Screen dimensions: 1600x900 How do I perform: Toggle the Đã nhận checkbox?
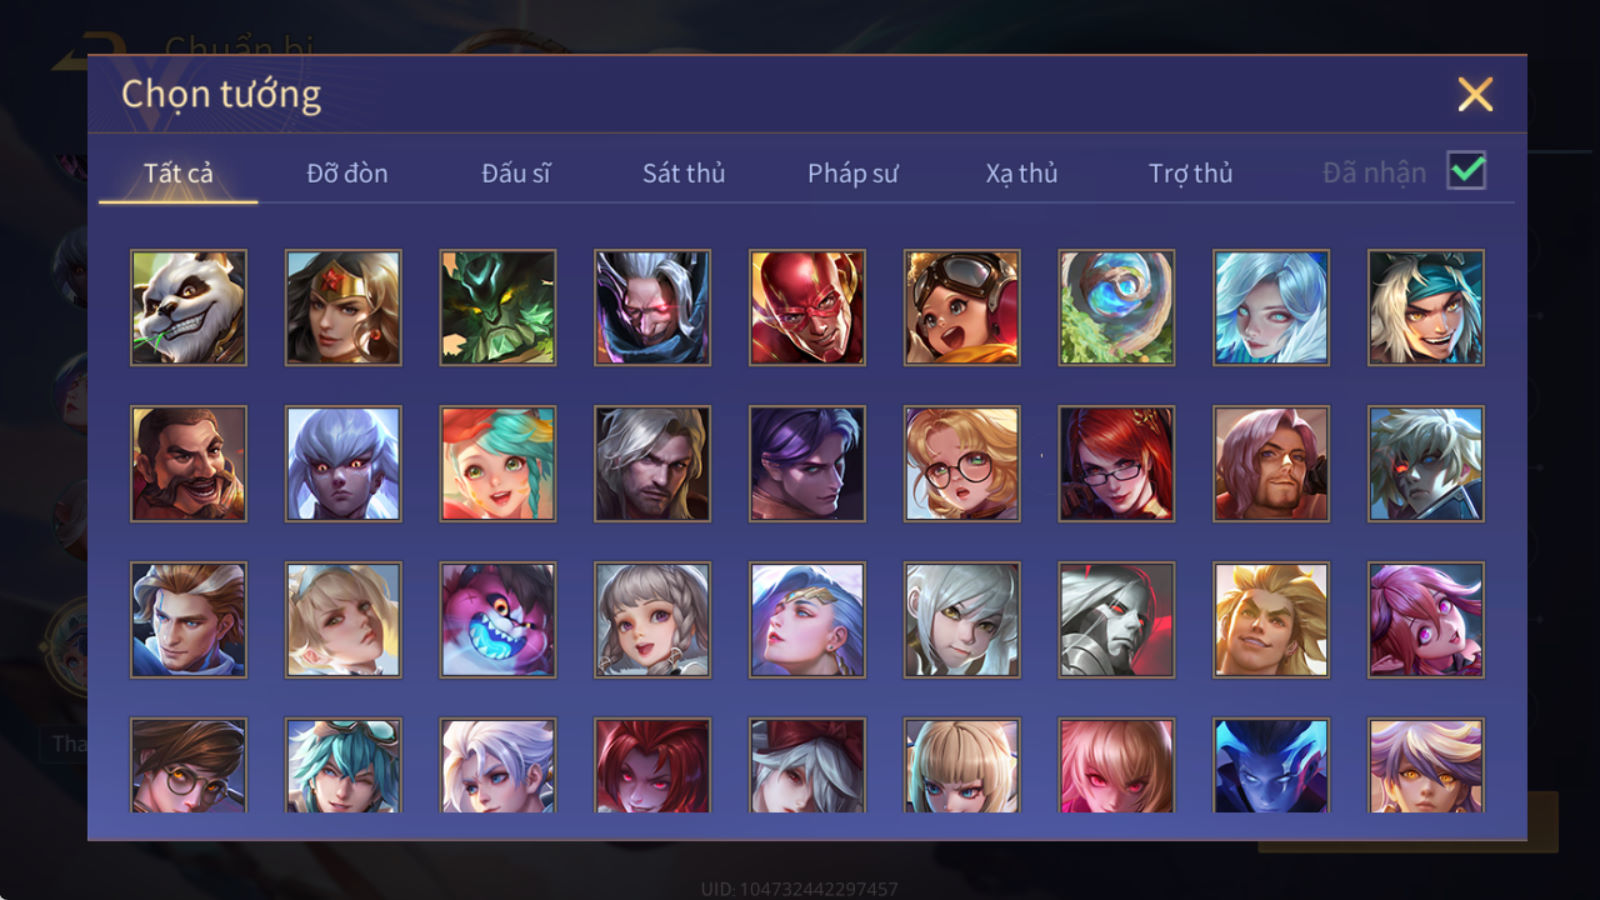point(1466,171)
